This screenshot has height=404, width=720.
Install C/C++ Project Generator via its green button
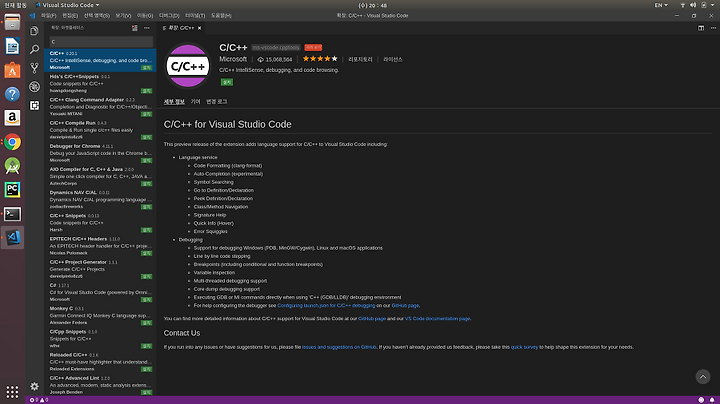pyautogui.click(x=146, y=276)
